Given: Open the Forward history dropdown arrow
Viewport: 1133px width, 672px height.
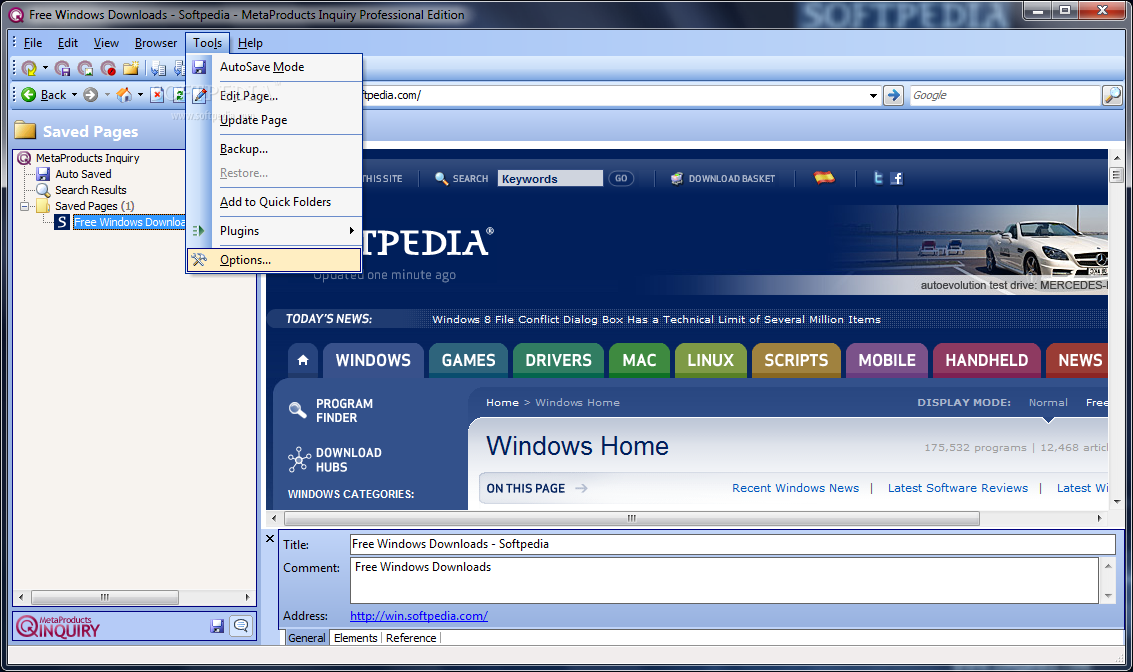Looking at the screenshot, I should (107, 95).
